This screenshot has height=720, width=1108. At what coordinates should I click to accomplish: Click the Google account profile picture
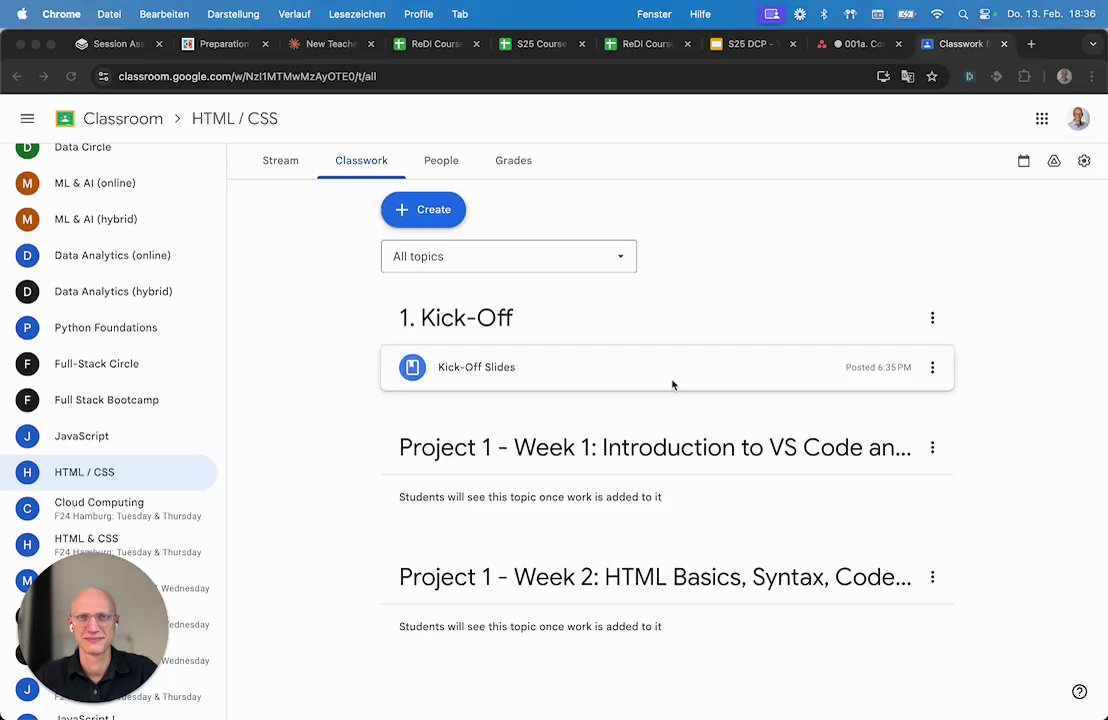(x=1078, y=119)
